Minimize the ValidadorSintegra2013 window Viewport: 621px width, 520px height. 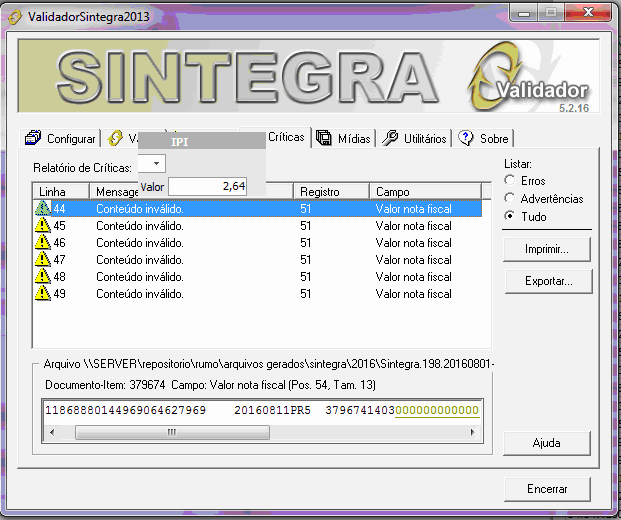tap(524, 14)
